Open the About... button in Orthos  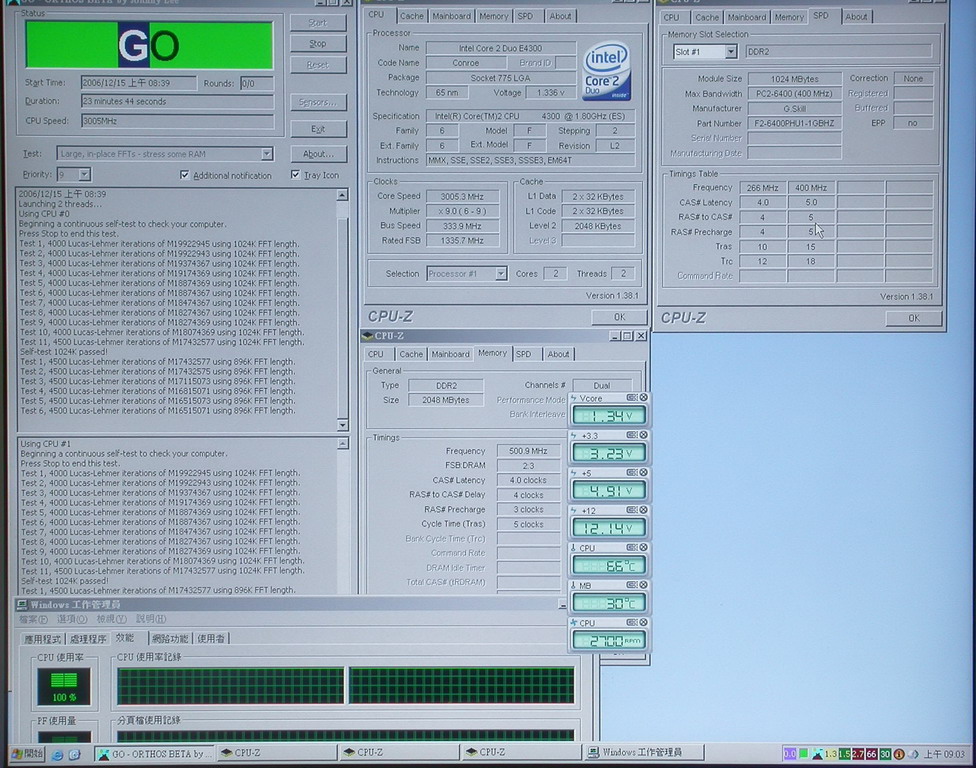pos(318,154)
